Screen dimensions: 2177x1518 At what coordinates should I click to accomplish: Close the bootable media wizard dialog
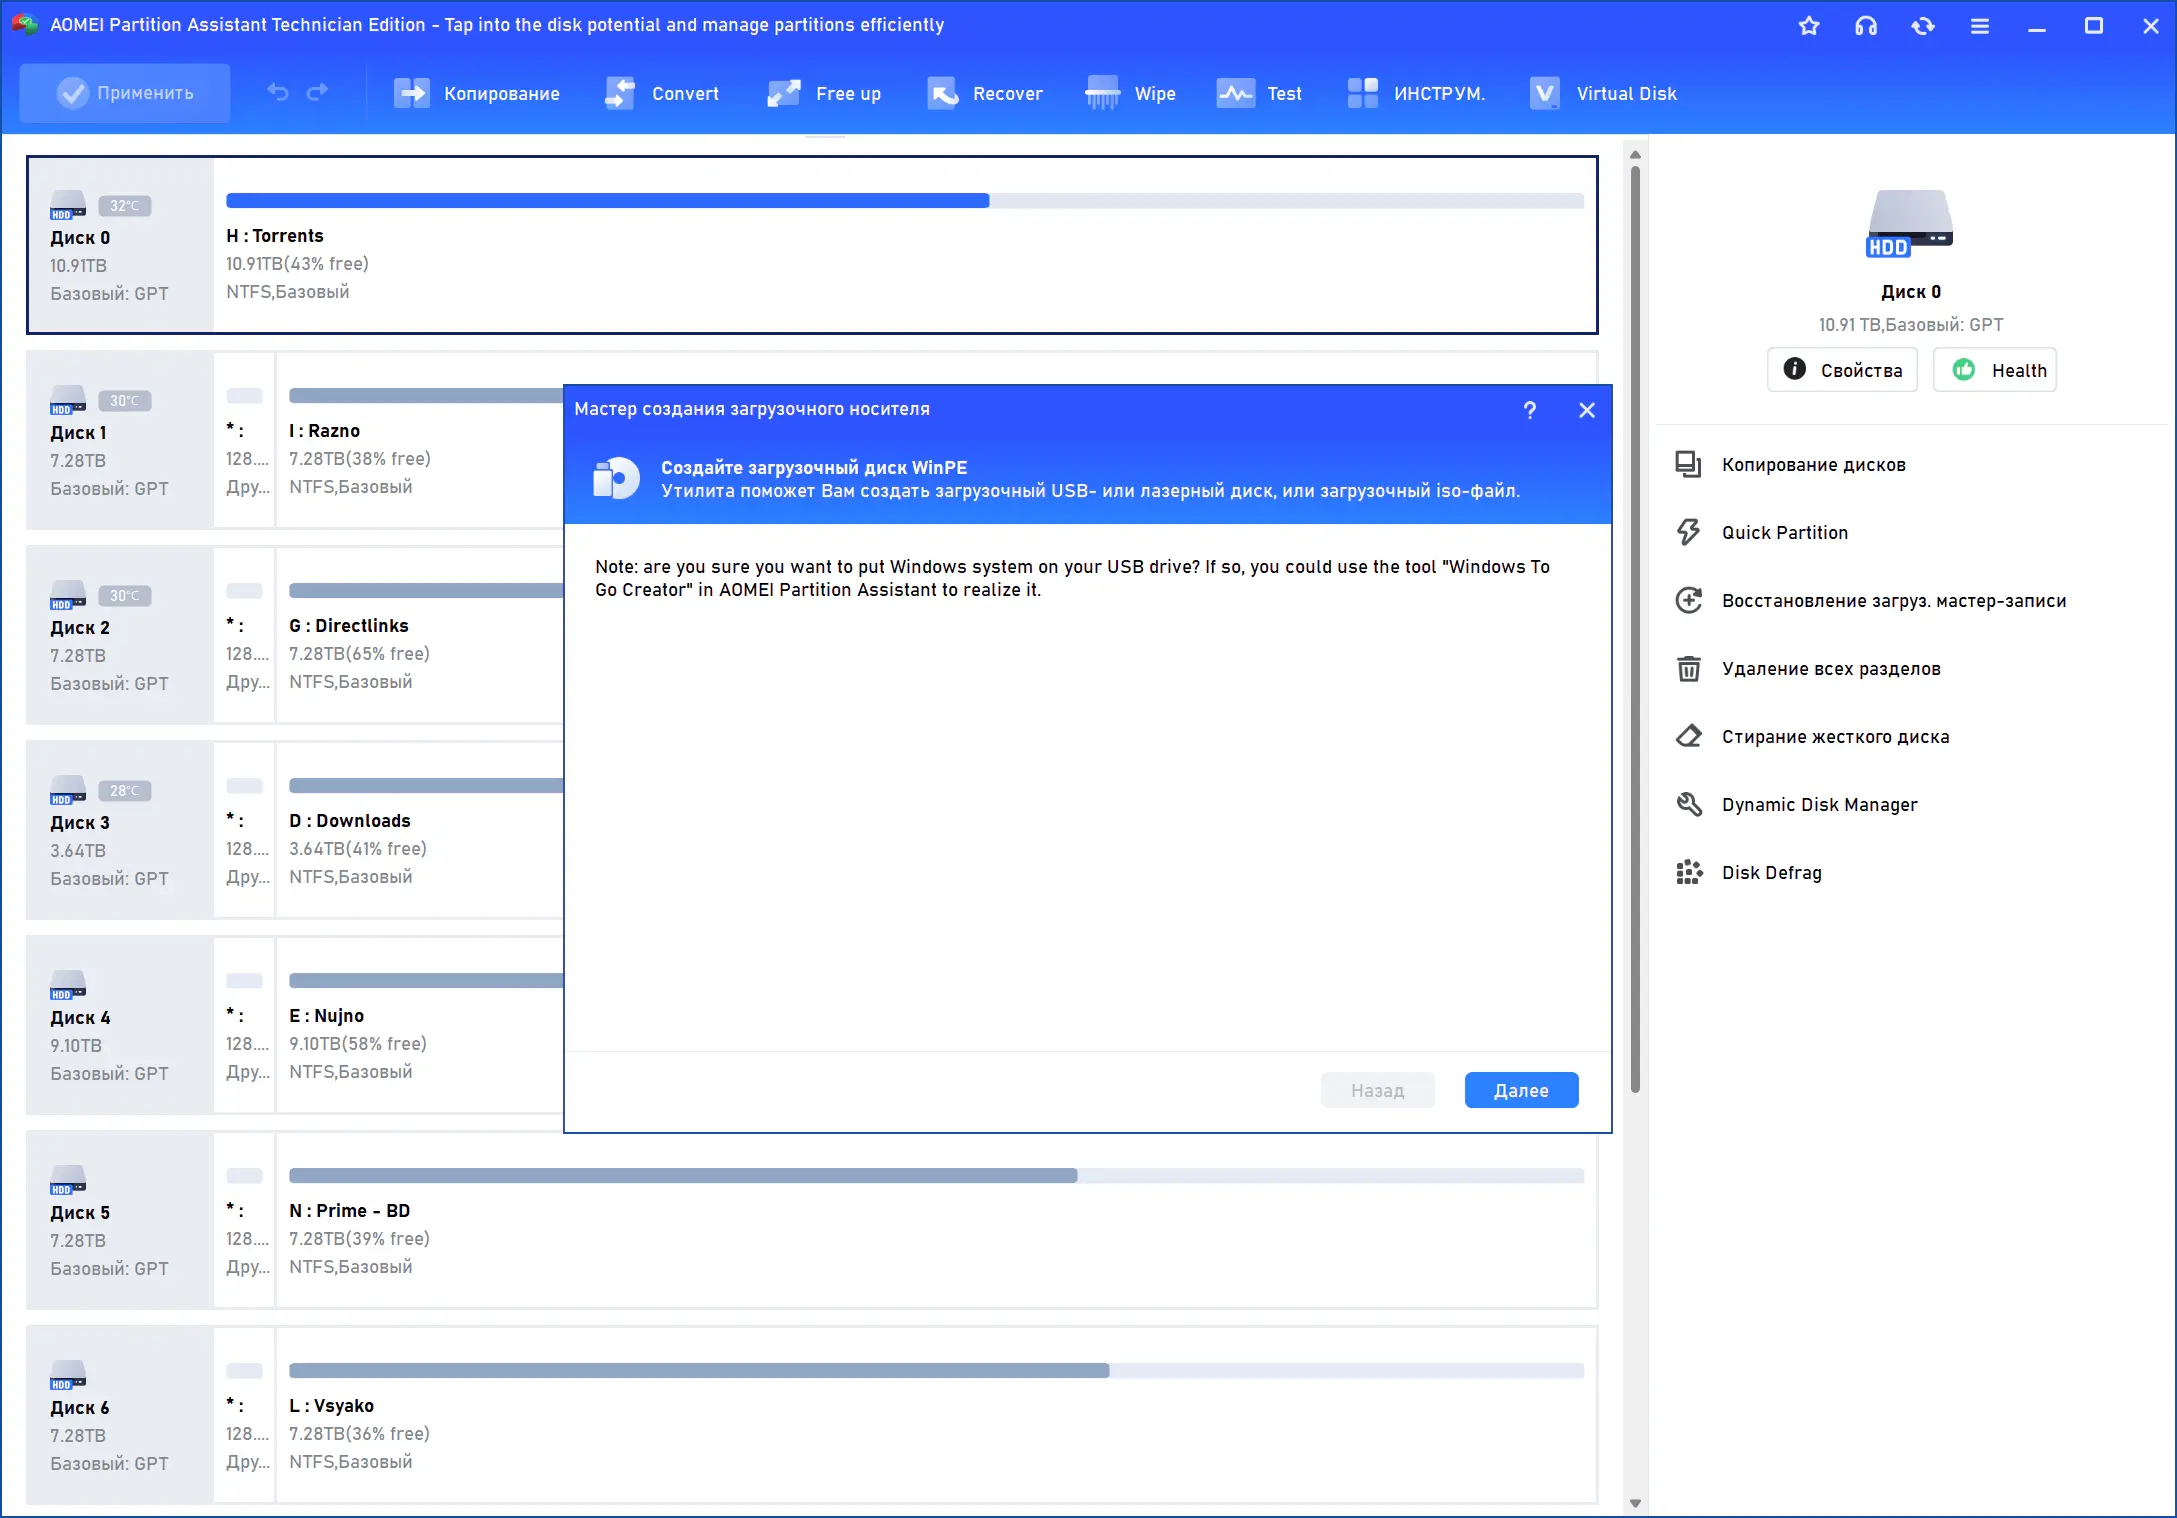[1586, 410]
